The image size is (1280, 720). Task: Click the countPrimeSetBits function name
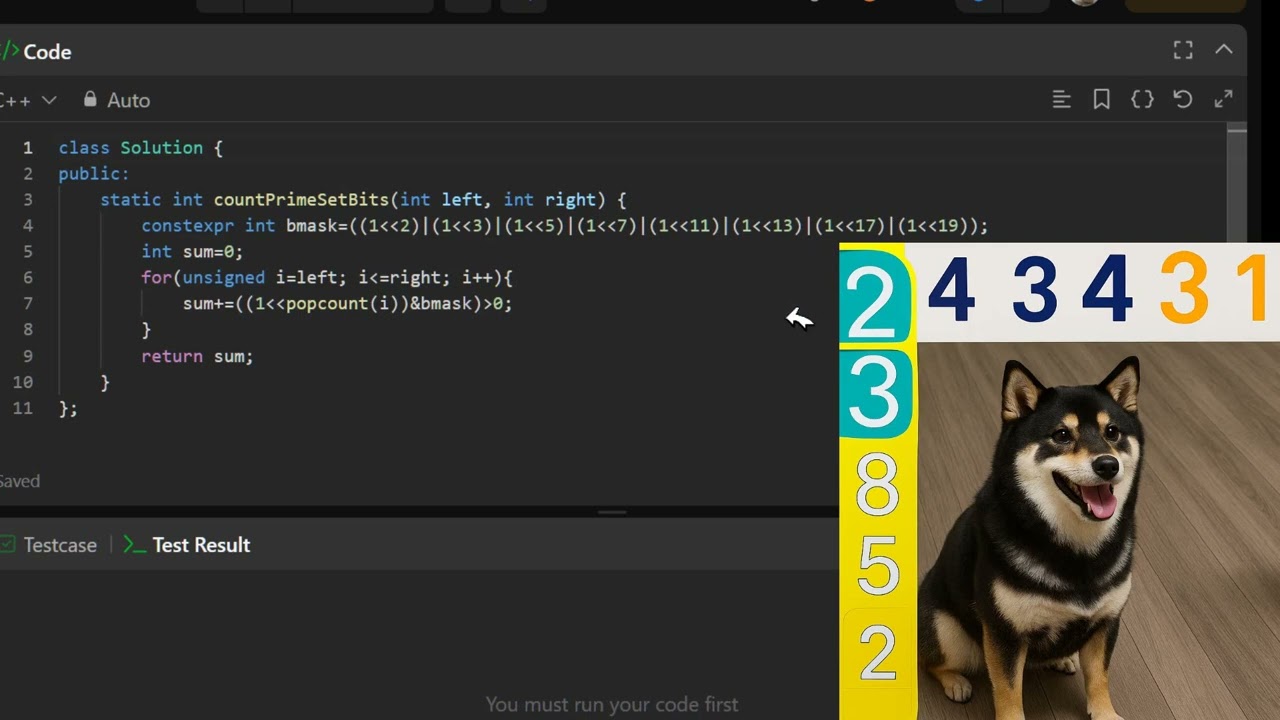[x=301, y=200]
